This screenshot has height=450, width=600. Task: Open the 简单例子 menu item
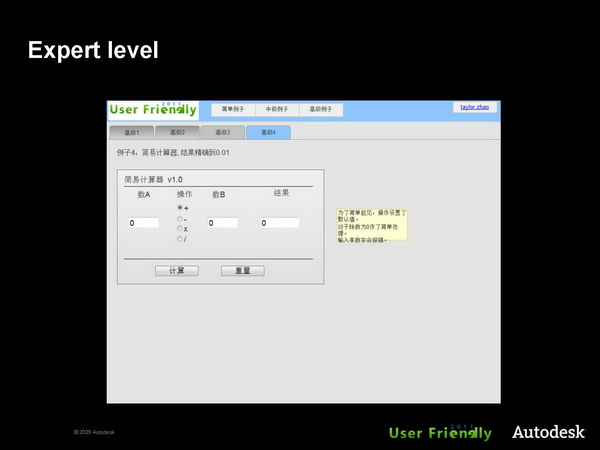tap(232, 109)
